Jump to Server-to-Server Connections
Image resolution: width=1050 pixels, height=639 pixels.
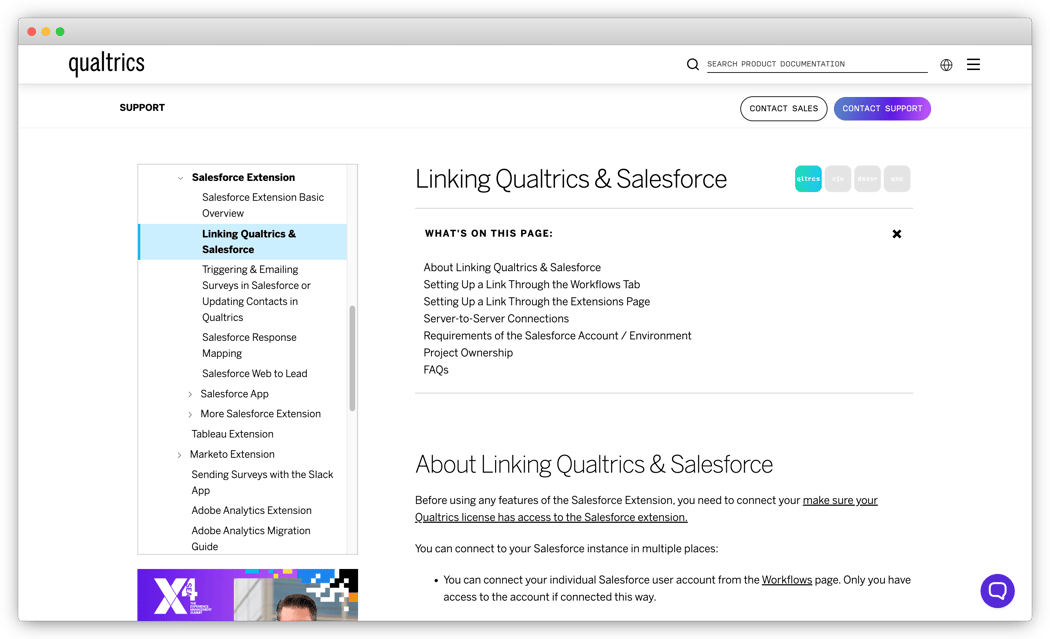pyautogui.click(x=496, y=318)
